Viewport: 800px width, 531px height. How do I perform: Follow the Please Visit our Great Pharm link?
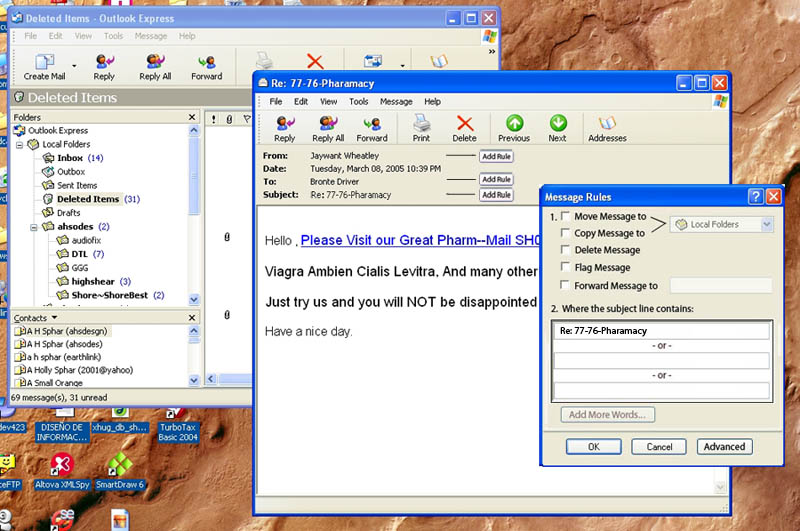click(x=420, y=240)
